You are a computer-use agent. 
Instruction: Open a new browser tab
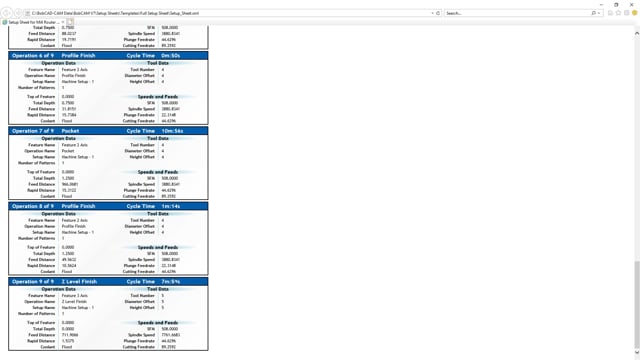click(x=70, y=22)
